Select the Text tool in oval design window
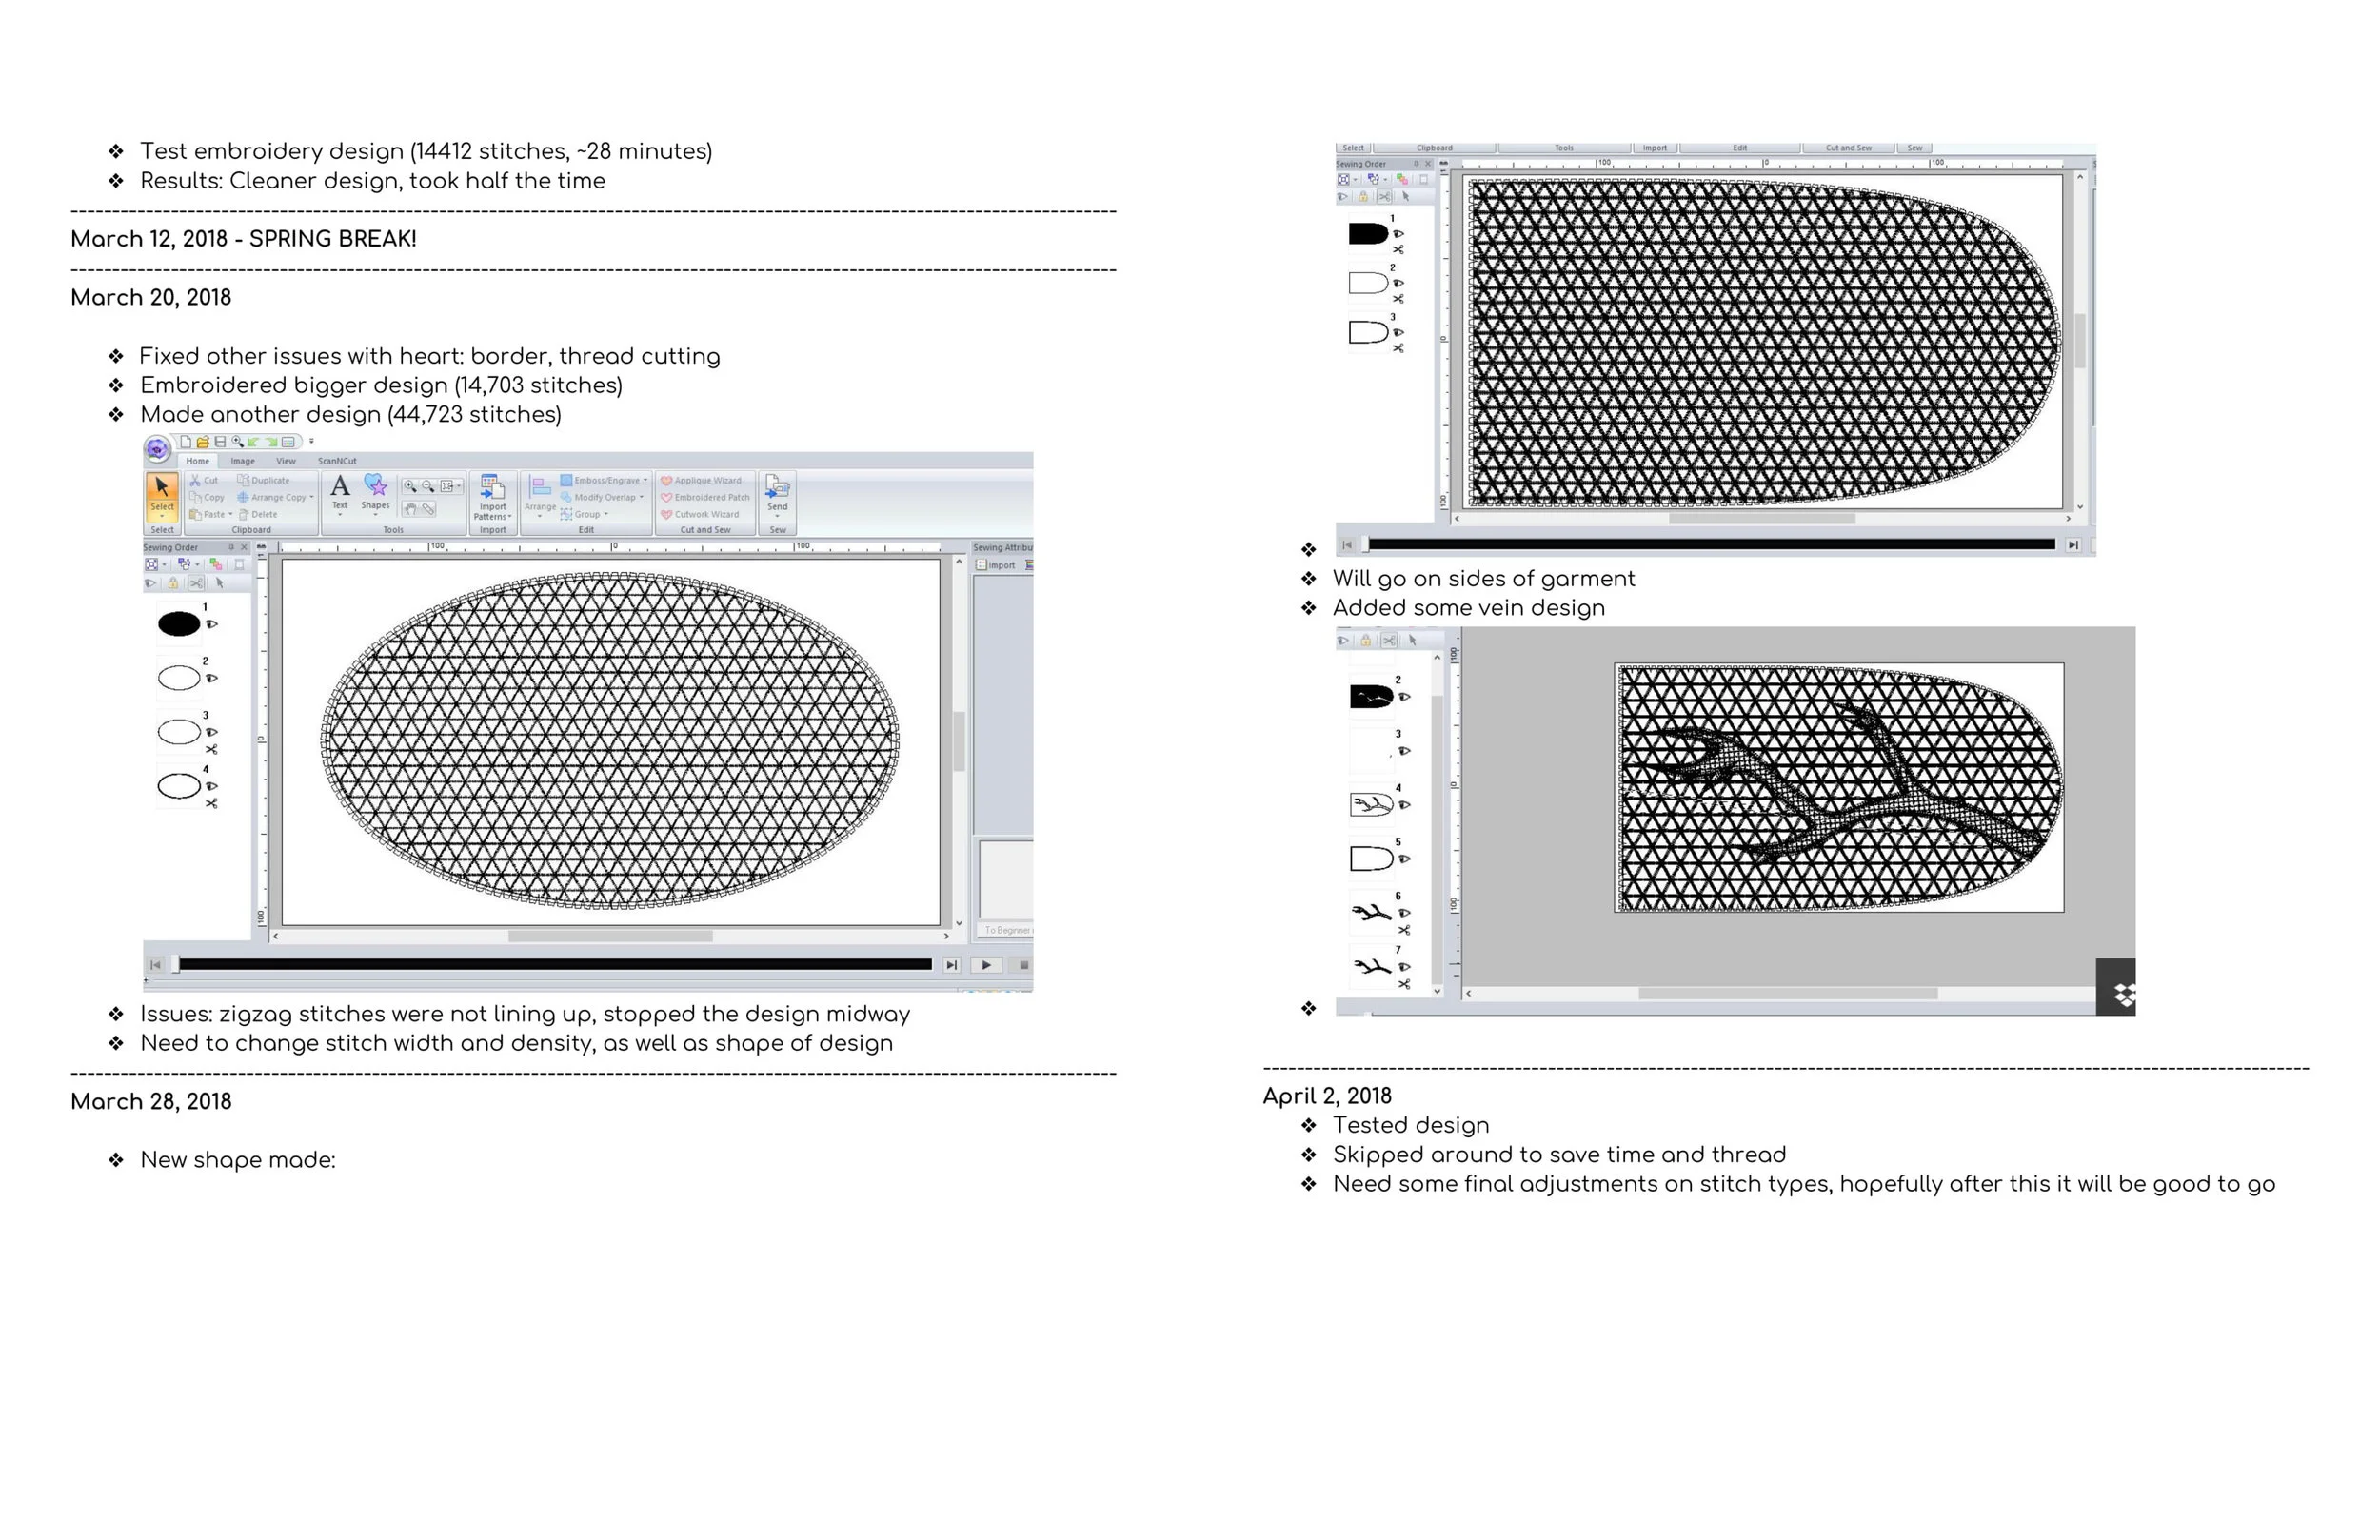 pyautogui.click(x=340, y=492)
